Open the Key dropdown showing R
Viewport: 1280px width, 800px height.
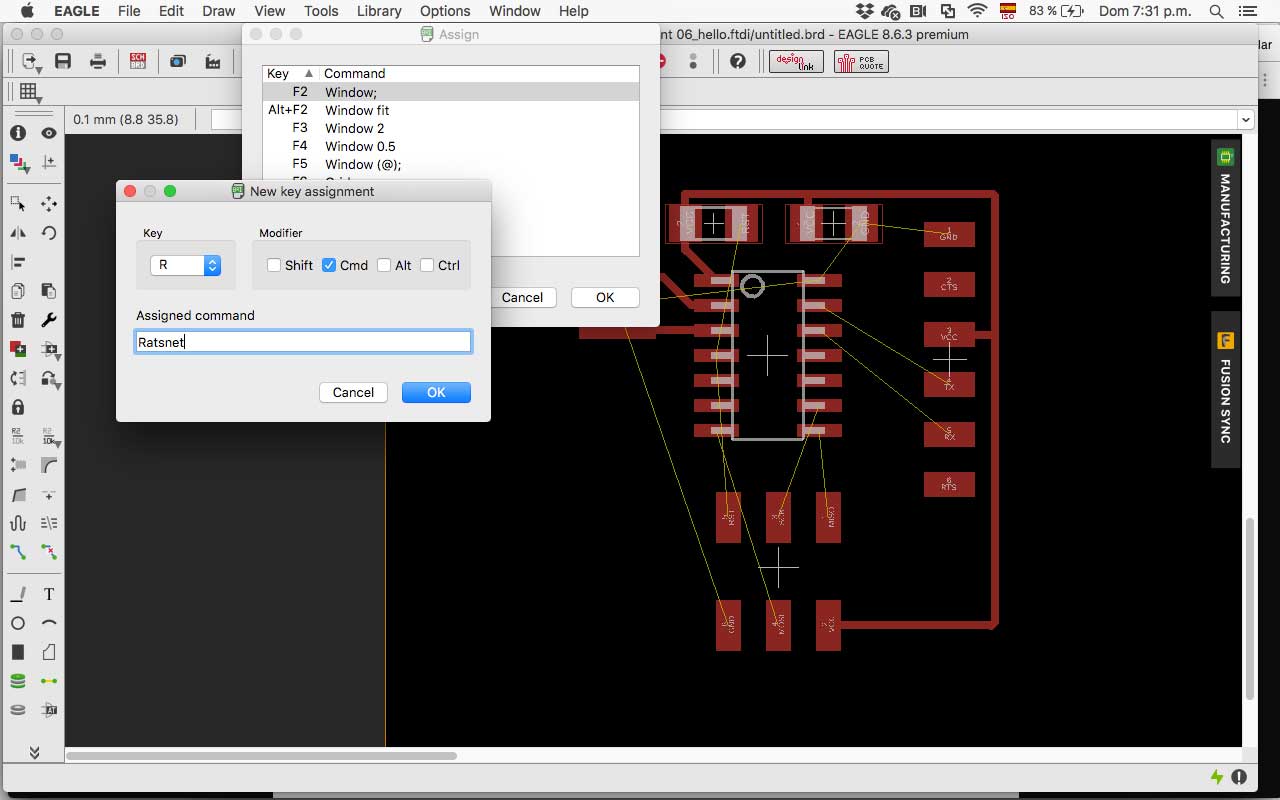(185, 265)
